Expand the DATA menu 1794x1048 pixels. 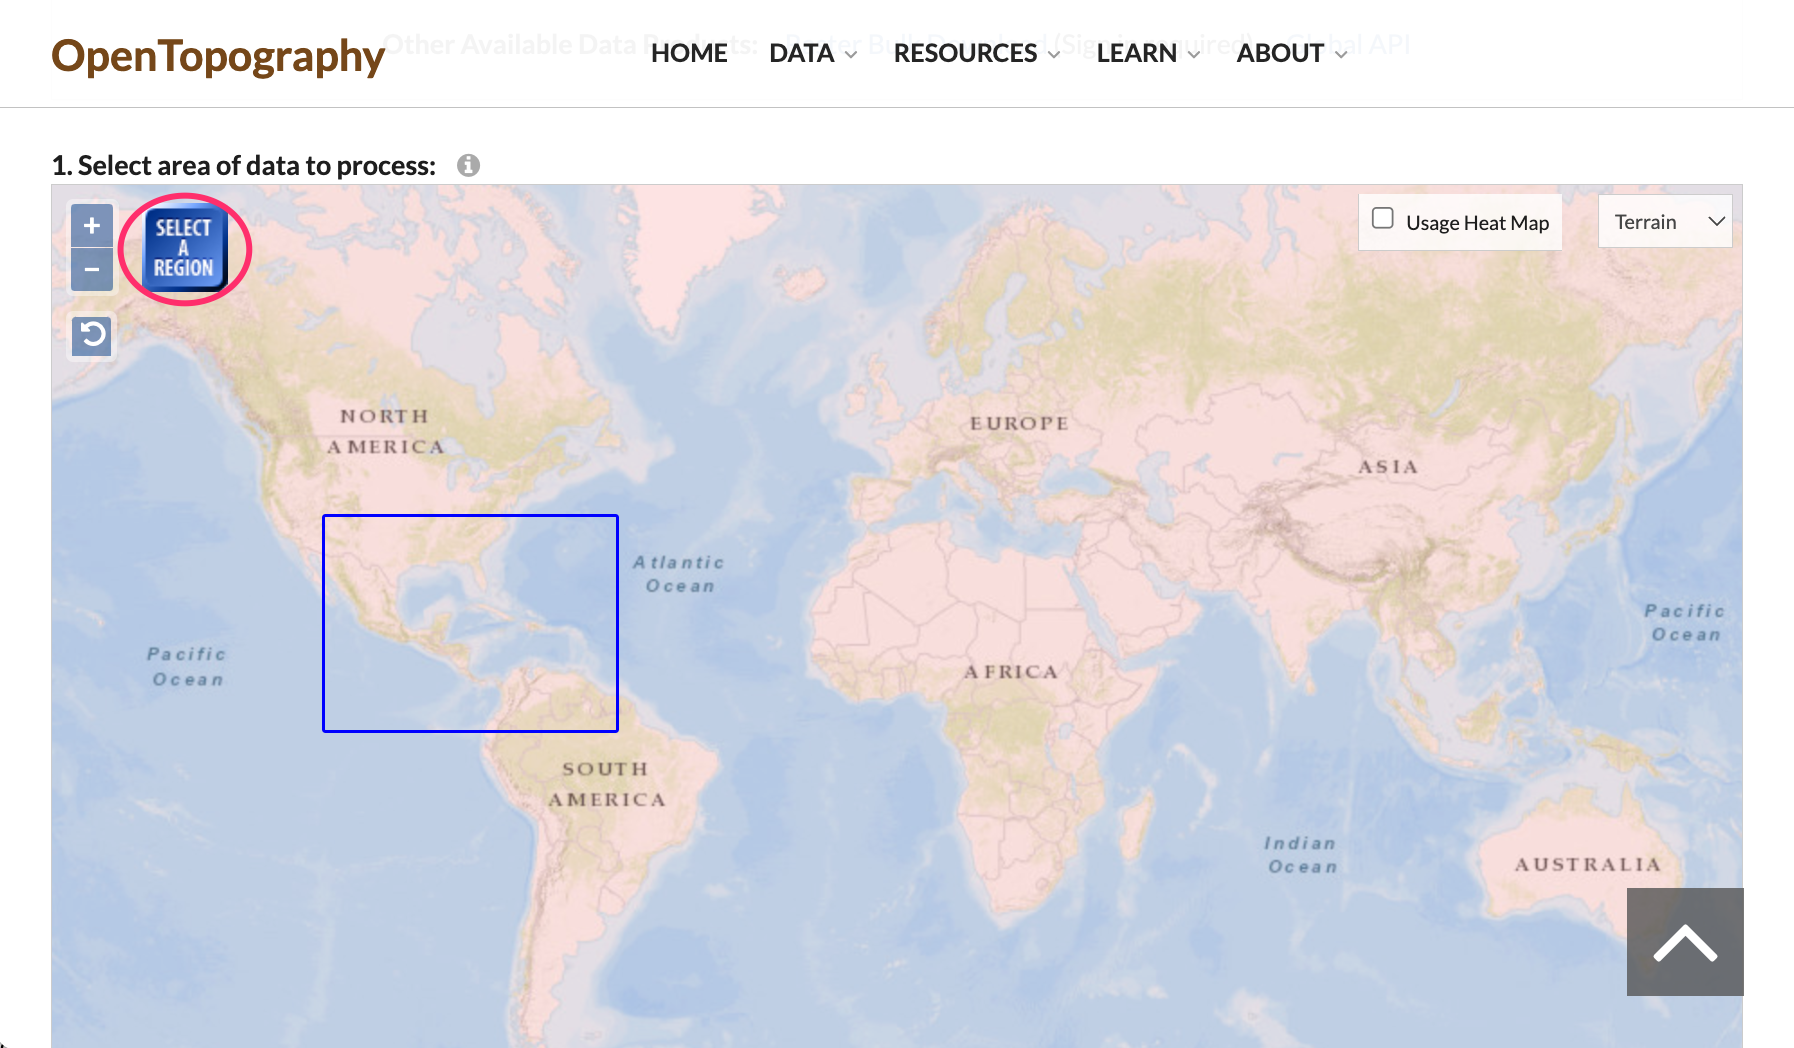812,53
